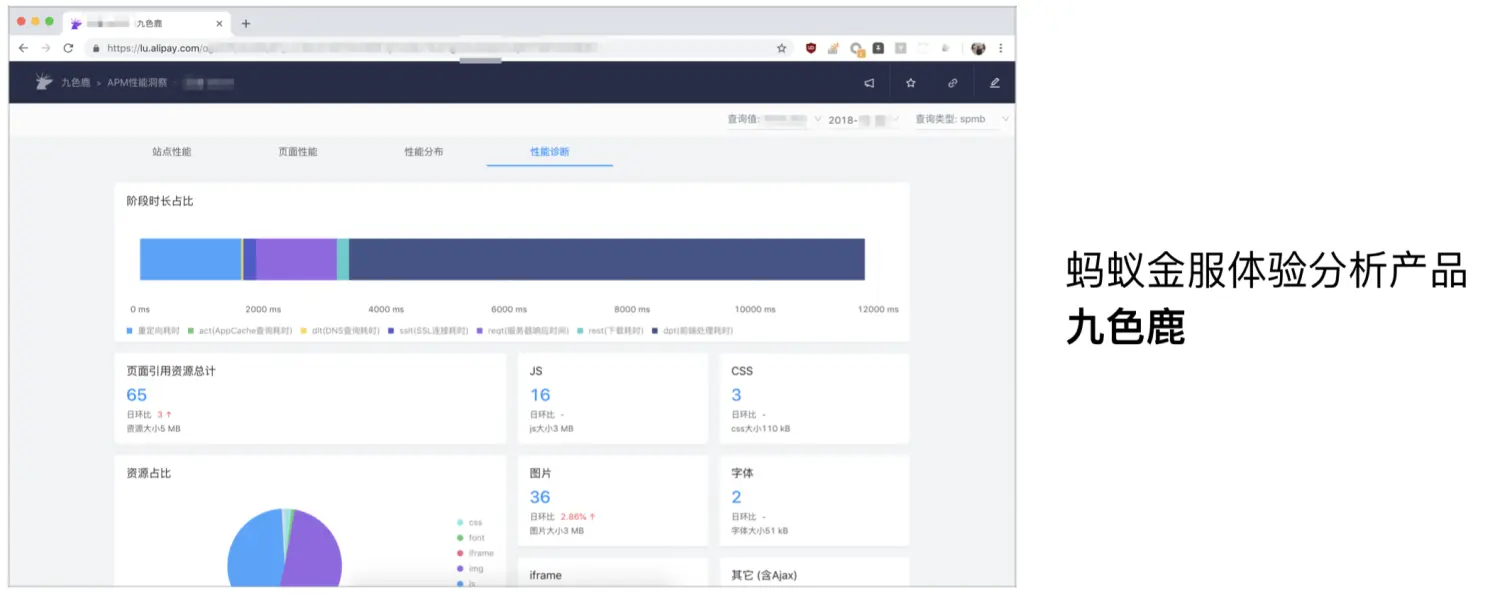Viewport: 1500px width, 600px height.
Task: Toggle the dlt(DNS查询耗时) legend entry
Action: click(340, 330)
